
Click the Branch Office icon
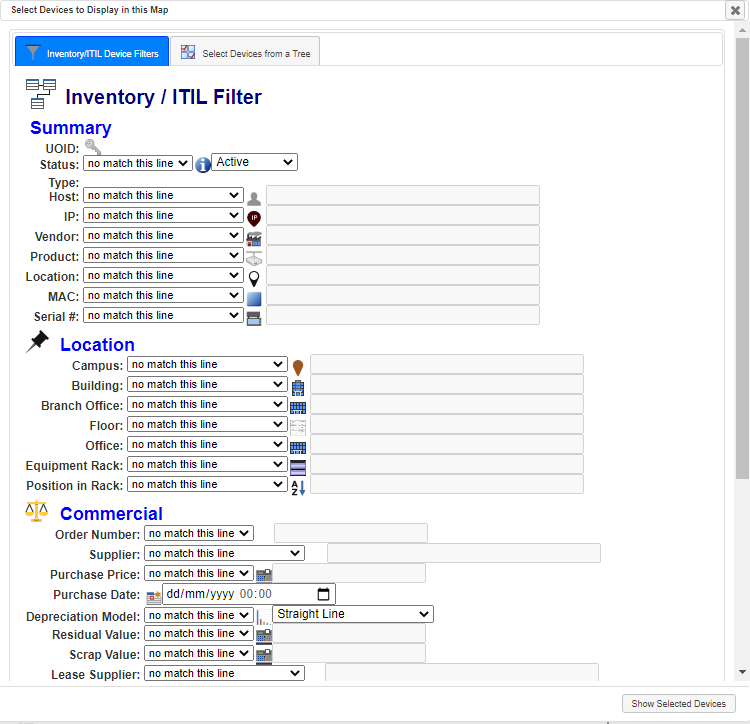298,407
